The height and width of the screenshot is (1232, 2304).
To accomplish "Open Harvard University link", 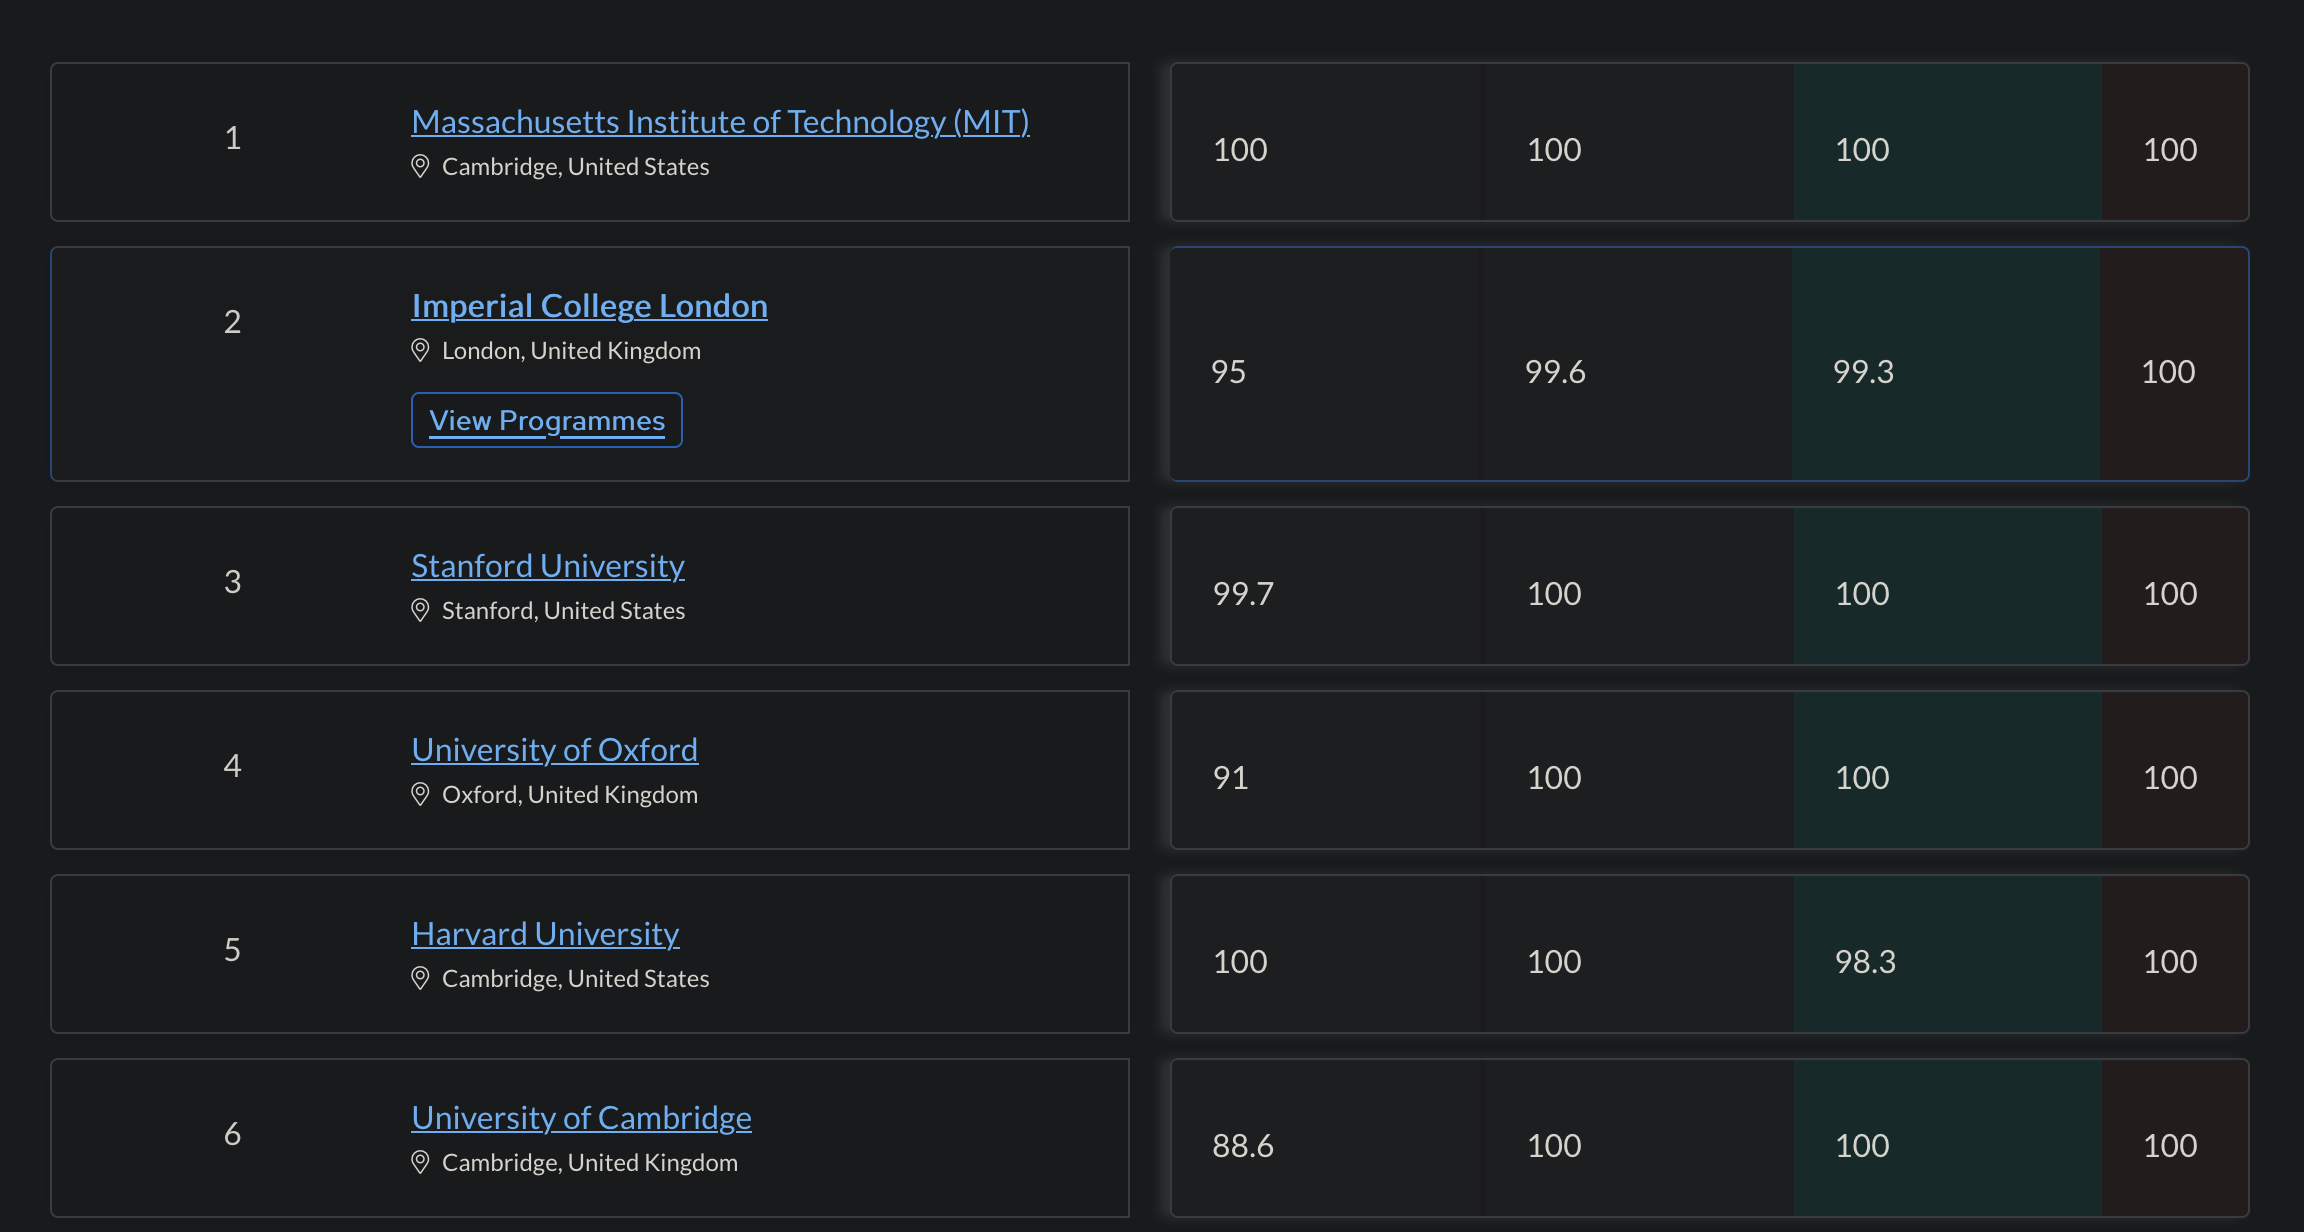I will 545,934.
